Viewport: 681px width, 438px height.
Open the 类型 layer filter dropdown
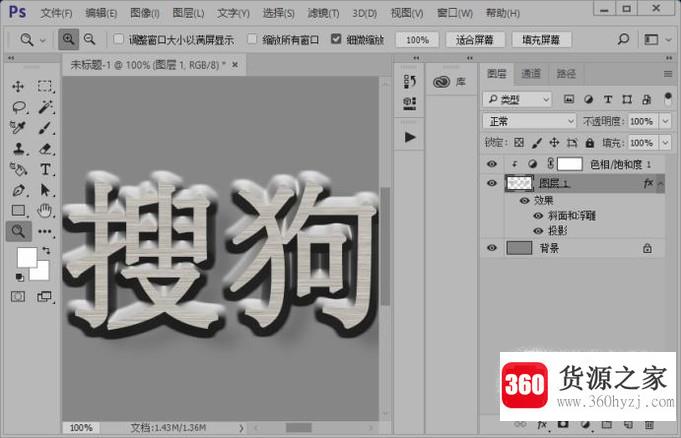(517, 100)
